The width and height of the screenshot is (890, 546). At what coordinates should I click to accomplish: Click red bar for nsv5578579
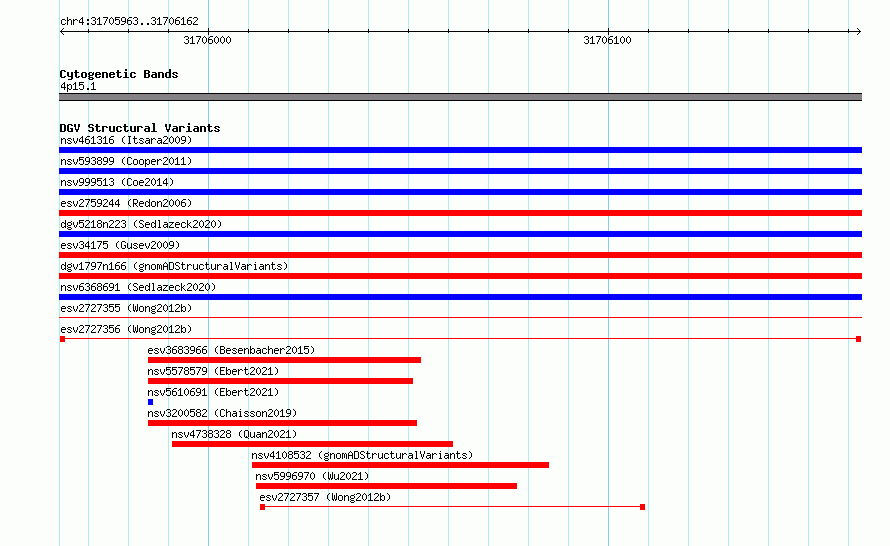pyautogui.click(x=280, y=381)
